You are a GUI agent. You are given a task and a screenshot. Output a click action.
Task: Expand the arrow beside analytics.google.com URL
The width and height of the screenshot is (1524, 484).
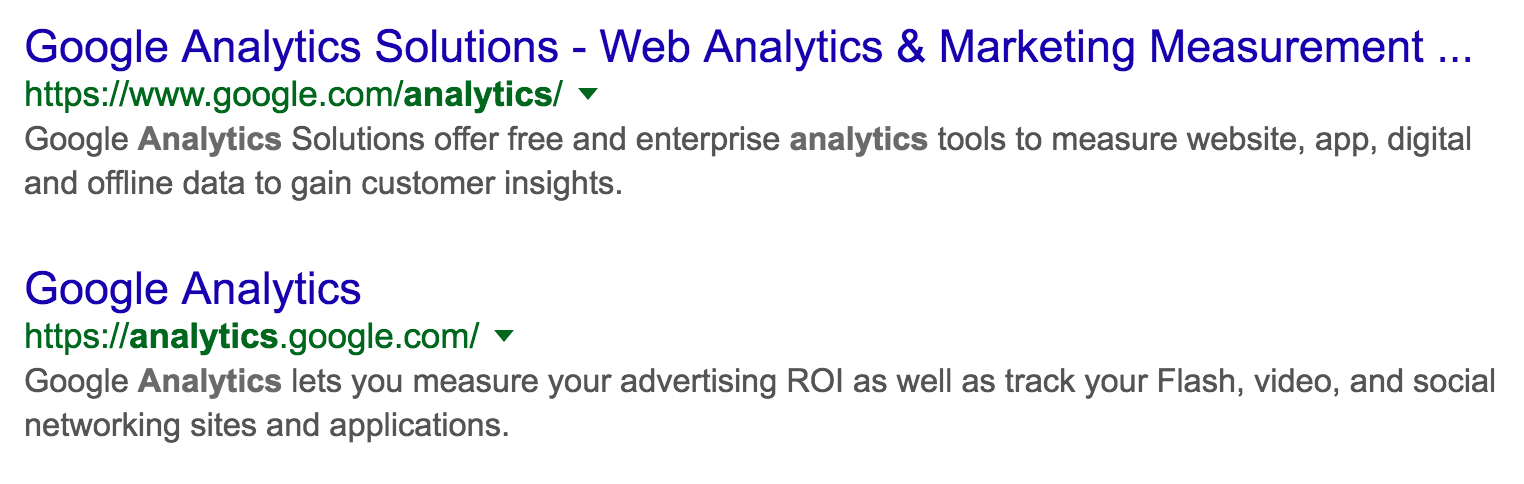(x=504, y=336)
